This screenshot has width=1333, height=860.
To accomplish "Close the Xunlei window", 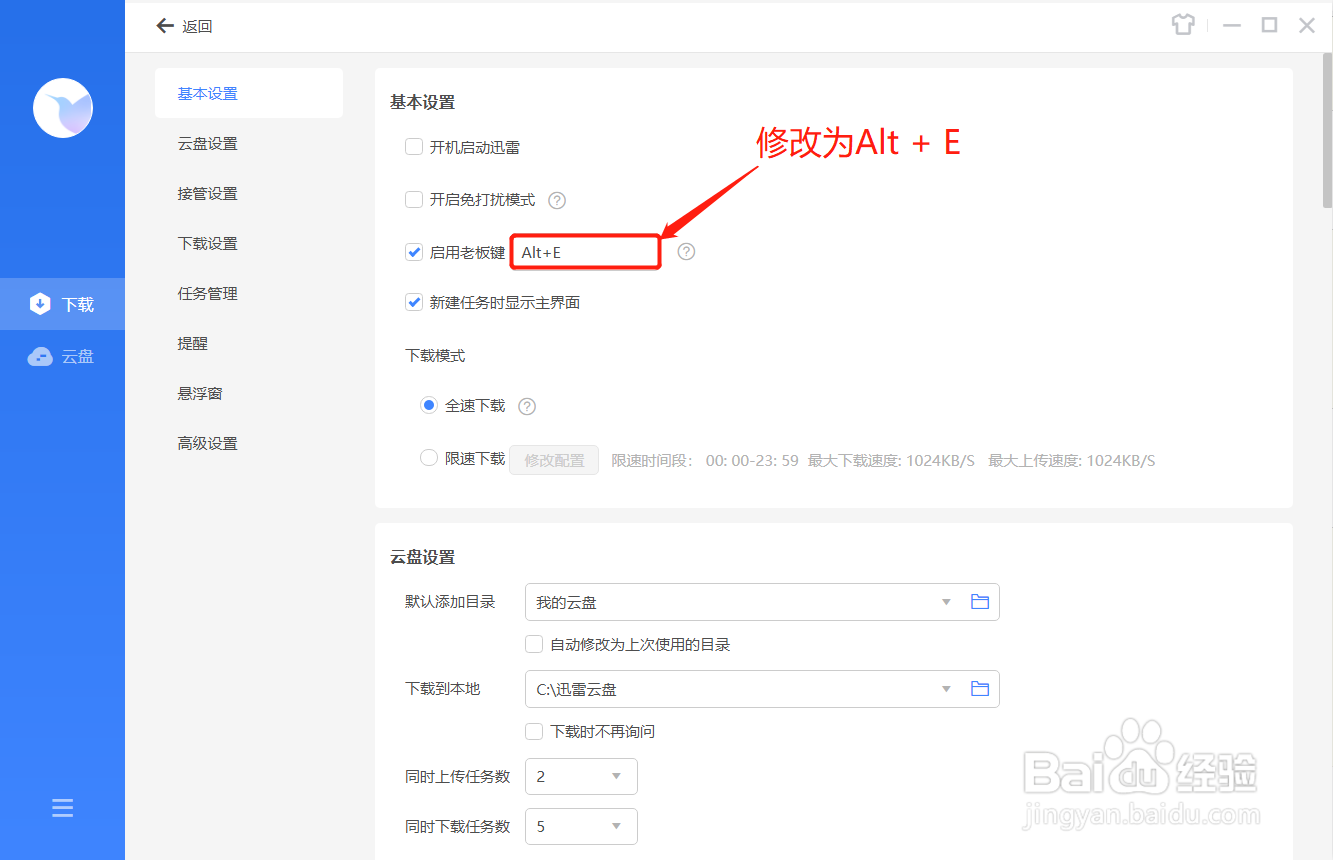I will click(x=1307, y=25).
